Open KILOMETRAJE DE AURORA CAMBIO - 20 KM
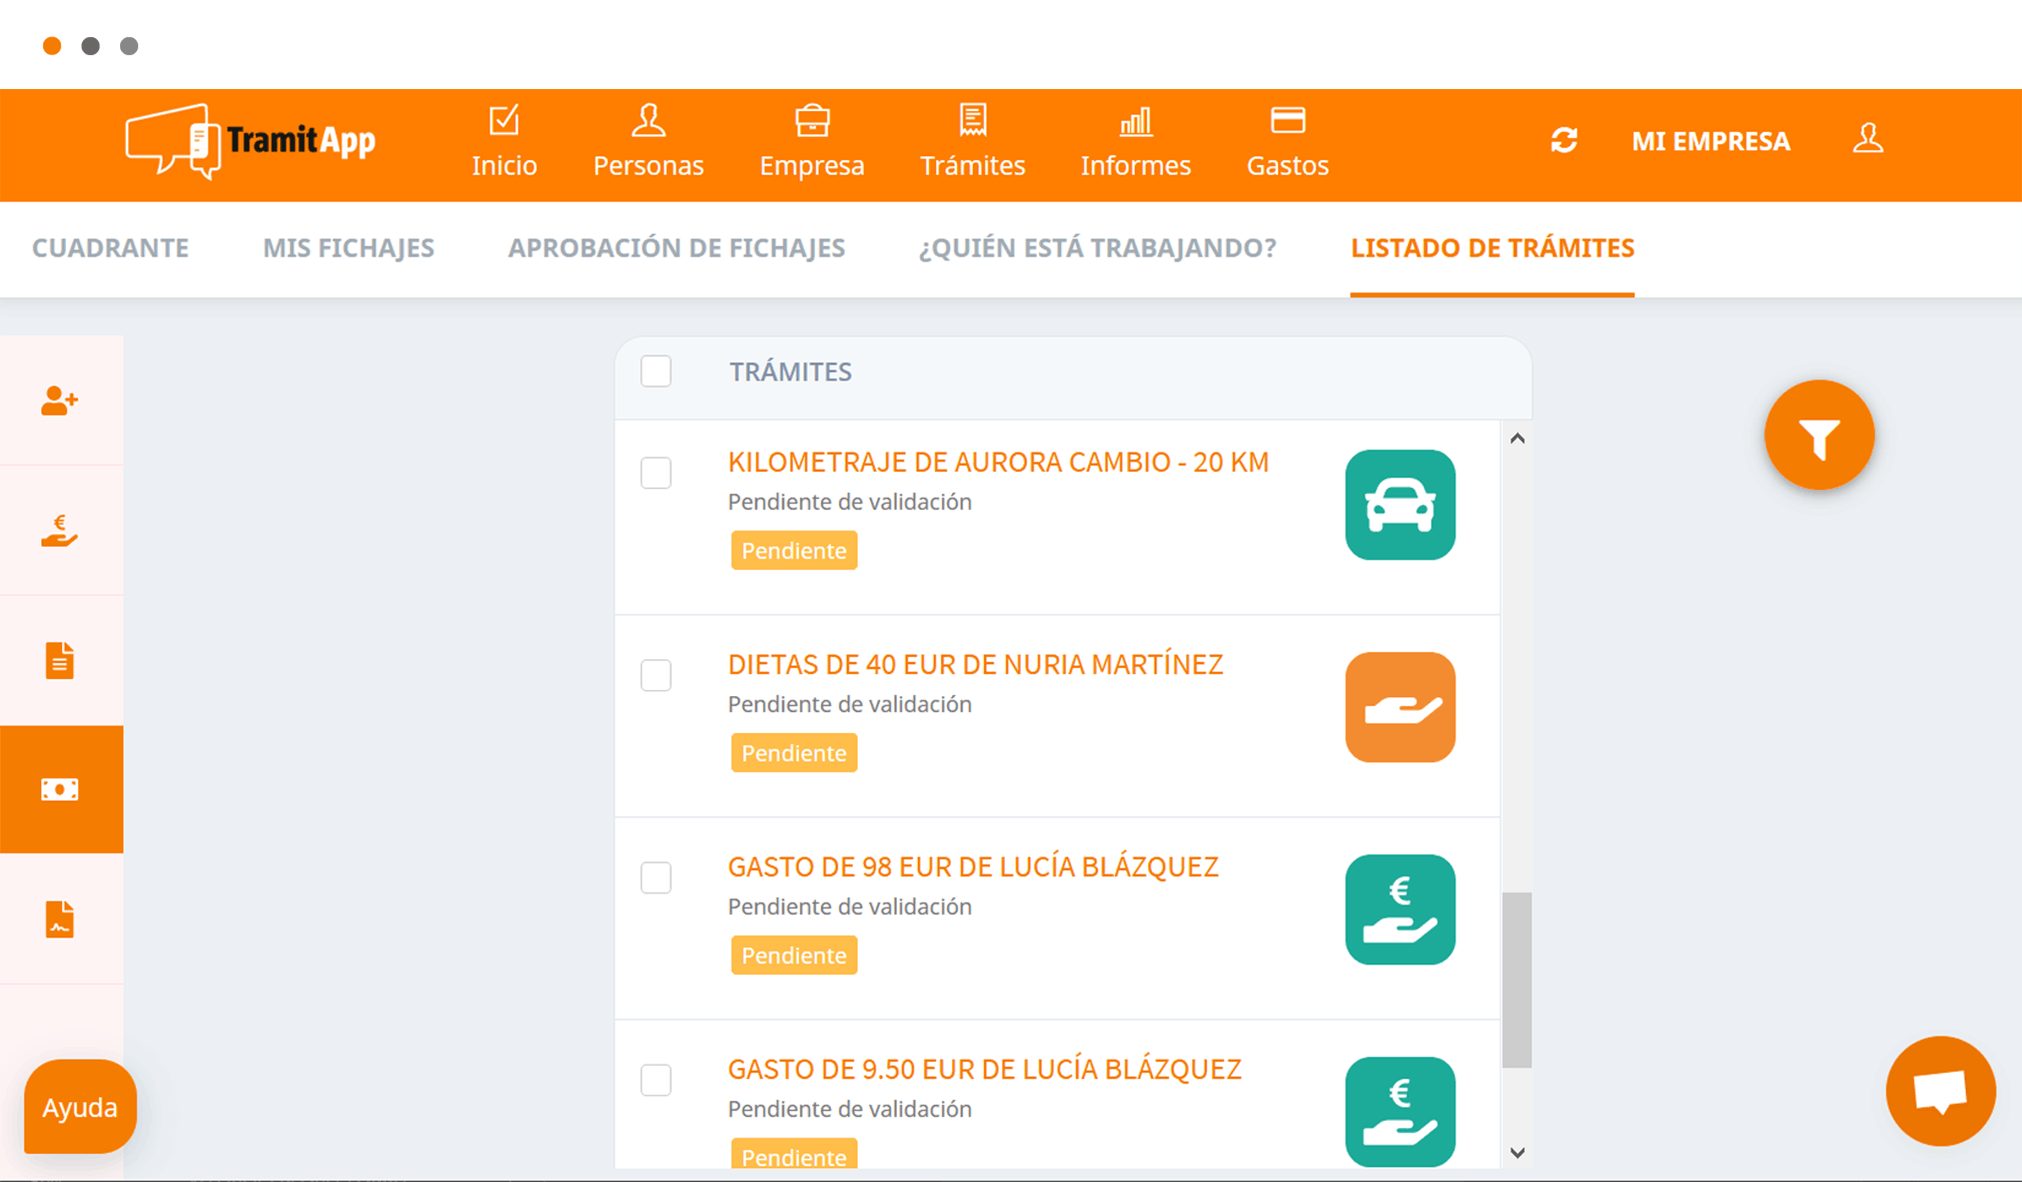 tap(998, 462)
